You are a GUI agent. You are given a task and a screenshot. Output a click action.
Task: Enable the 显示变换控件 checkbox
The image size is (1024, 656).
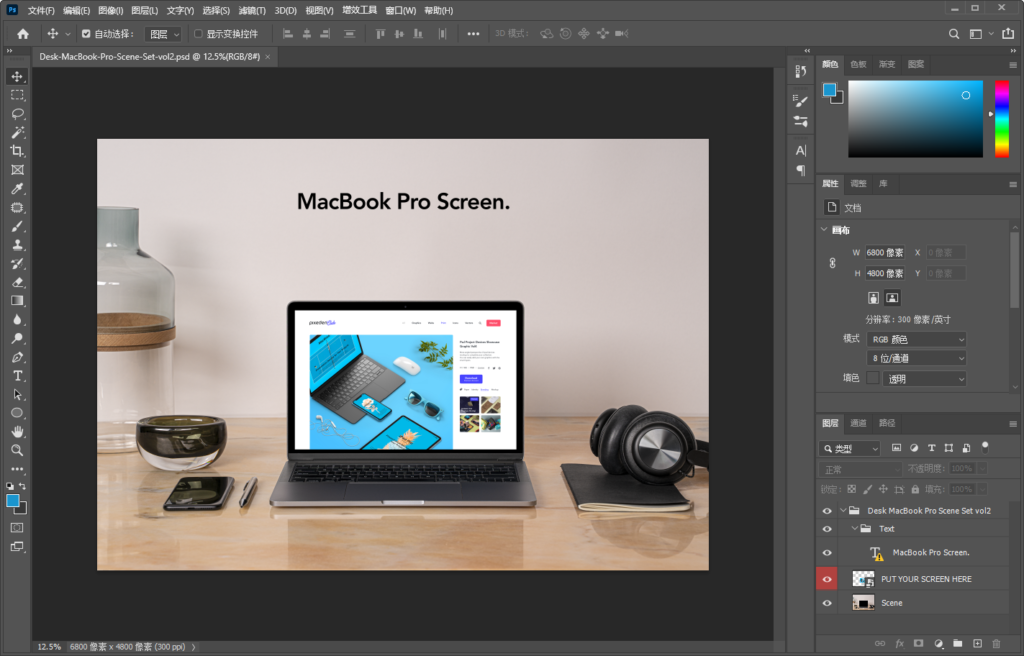click(x=198, y=34)
